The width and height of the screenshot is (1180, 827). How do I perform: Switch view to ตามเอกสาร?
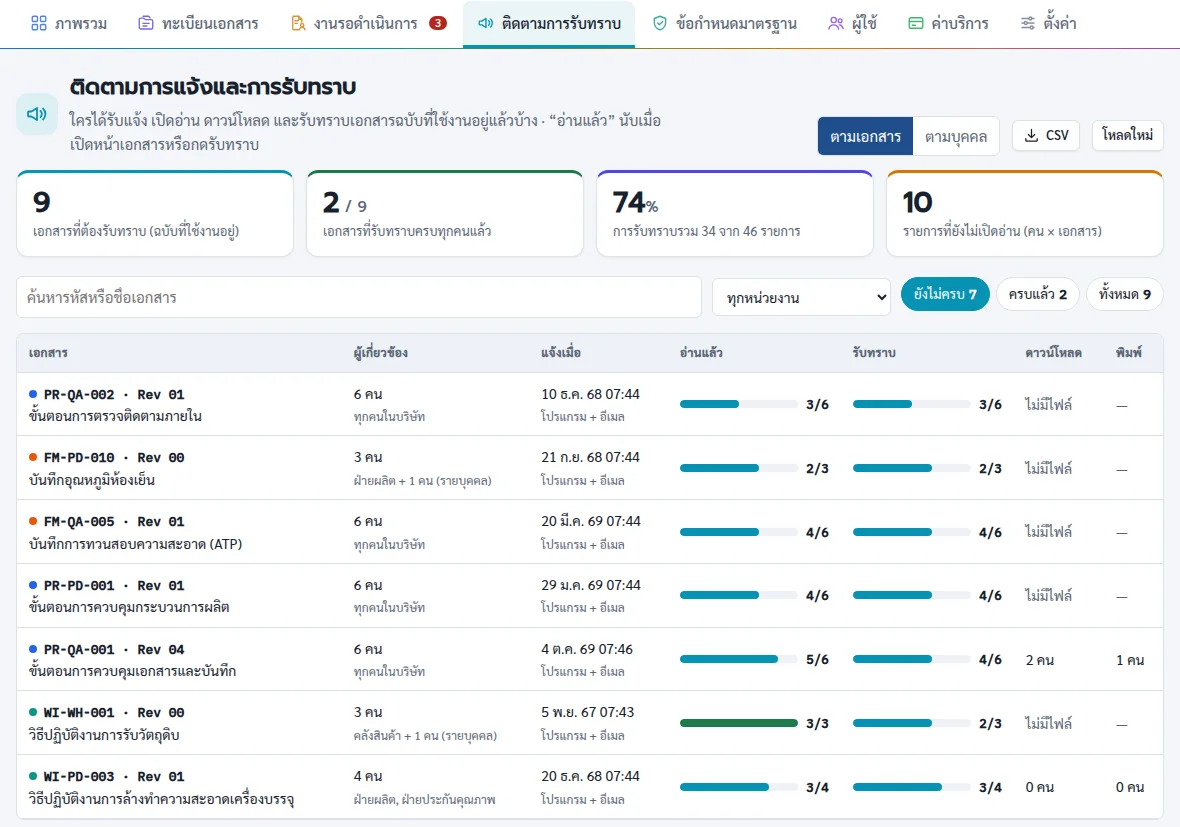click(865, 136)
